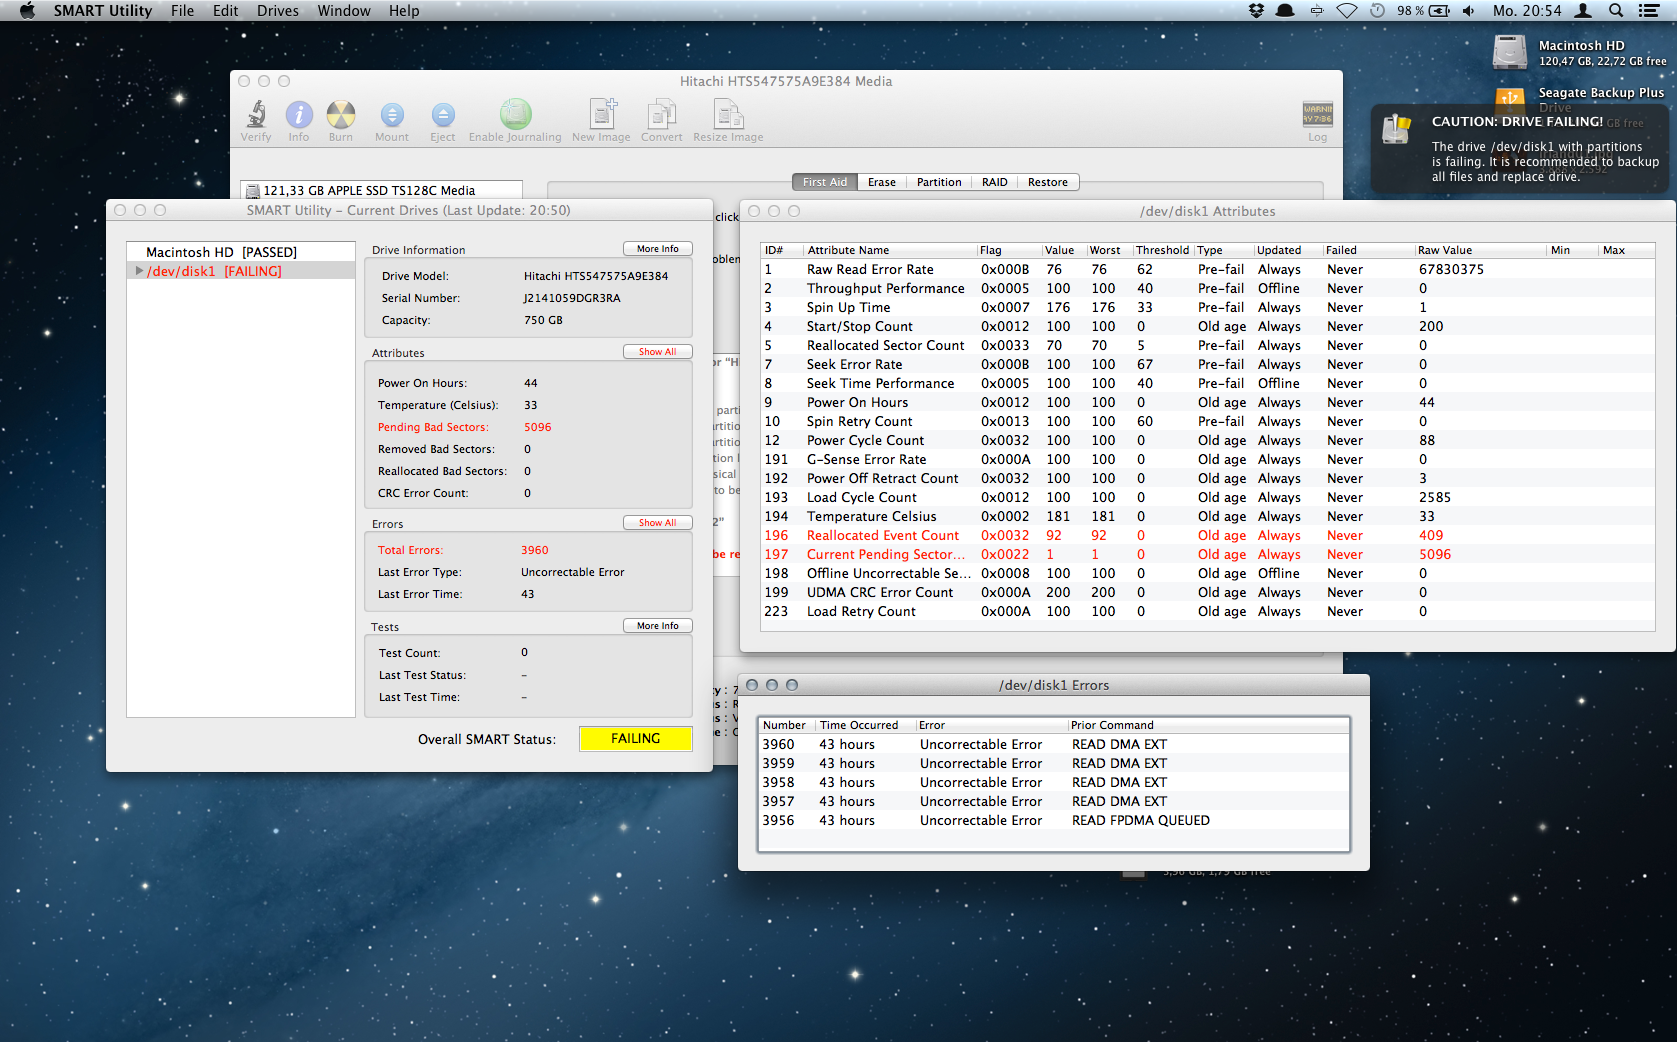Open Notification Center

pos(1649,10)
